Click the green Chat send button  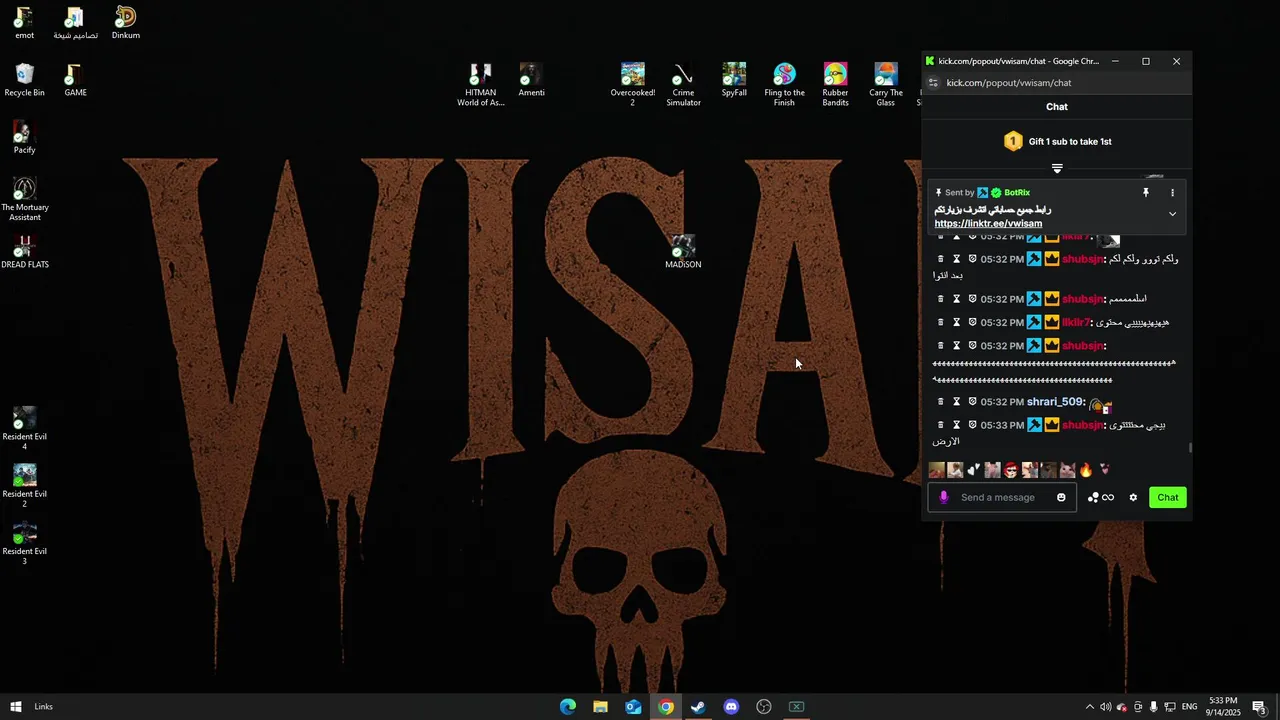tap(1168, 497)
